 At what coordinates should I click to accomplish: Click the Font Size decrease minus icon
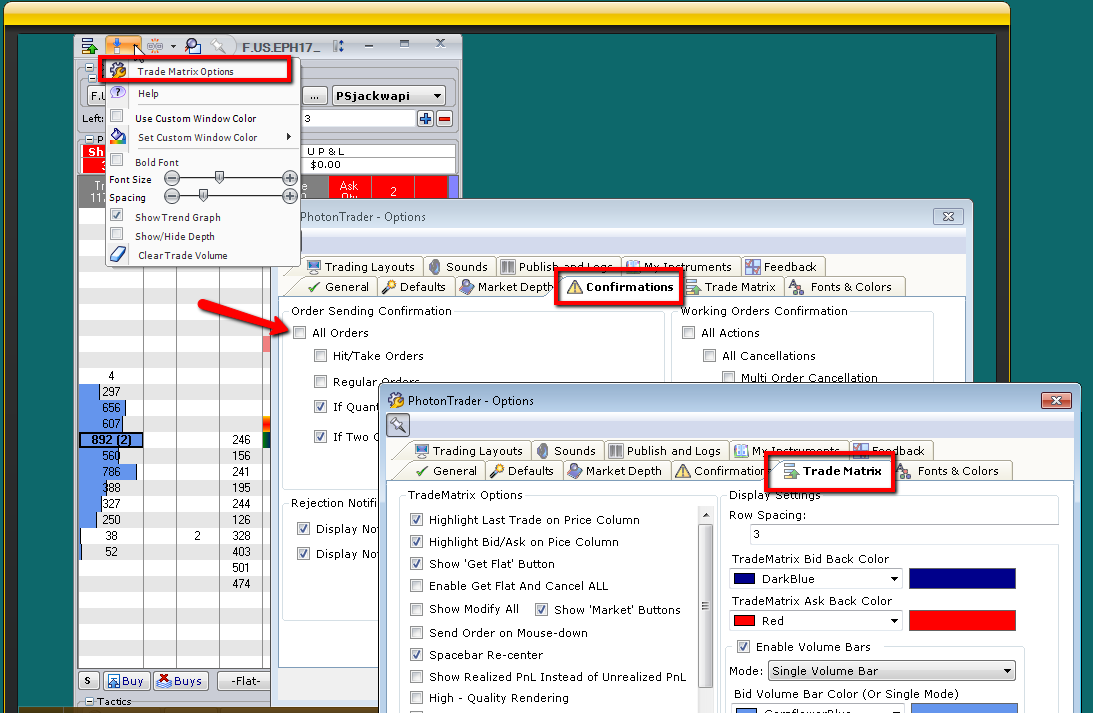[172, 178]
